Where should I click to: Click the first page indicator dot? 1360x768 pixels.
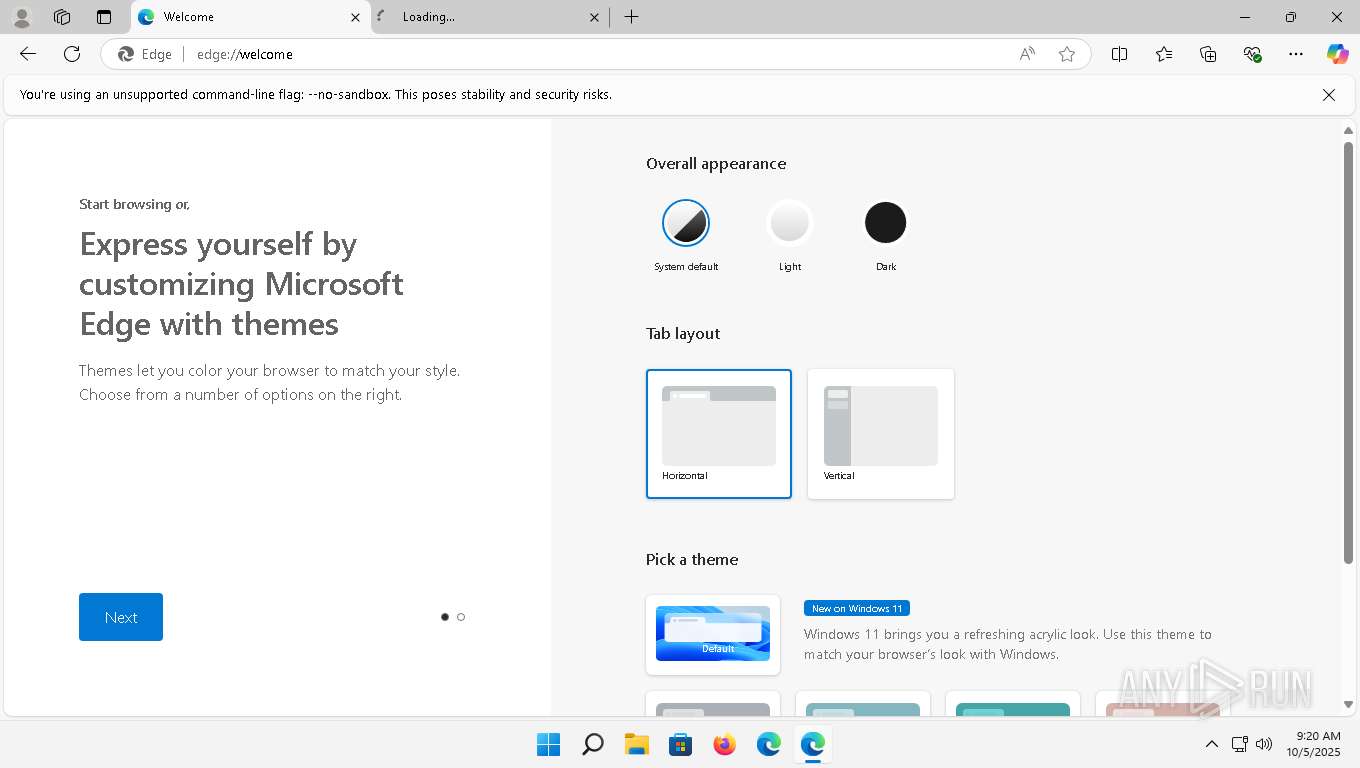pyautogui.click(x=445, y=617)
